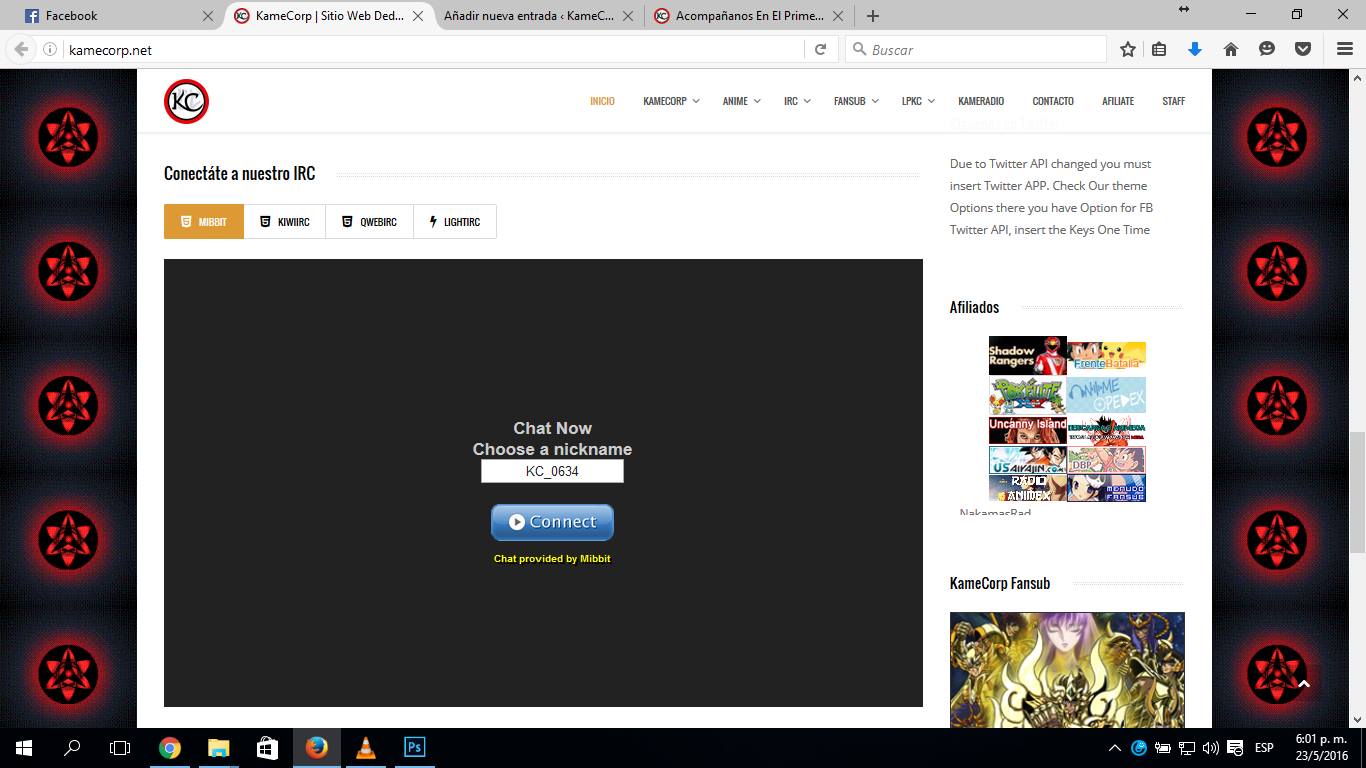Screen dimensions: 1366x768
Task: Open the CONTACTO menu item
Action: (x=1053, y=101)
